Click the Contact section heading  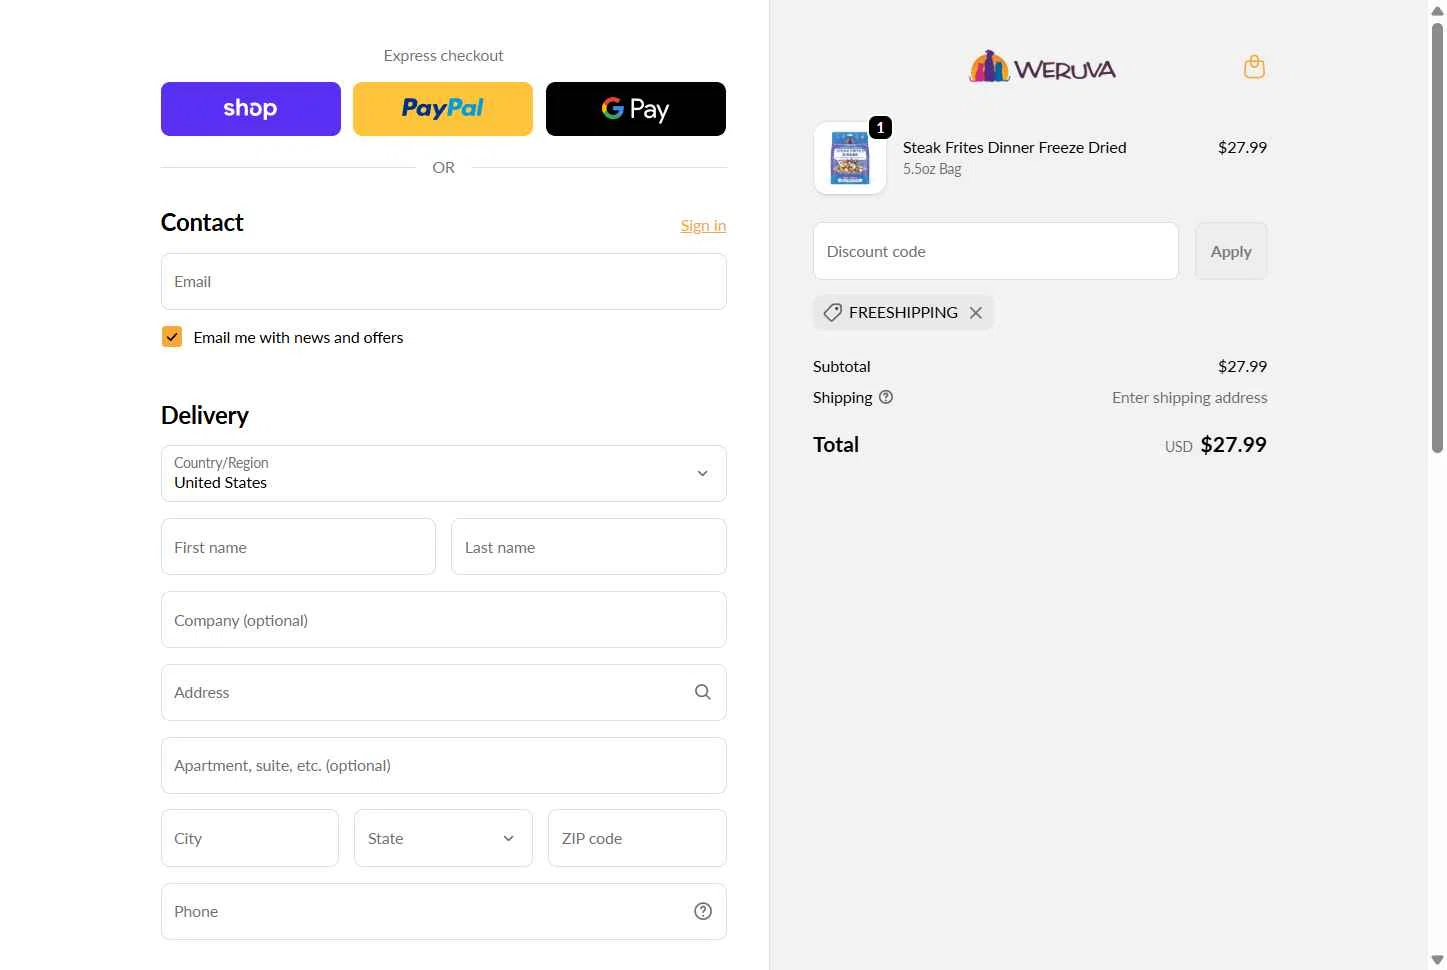pos(202,222)
